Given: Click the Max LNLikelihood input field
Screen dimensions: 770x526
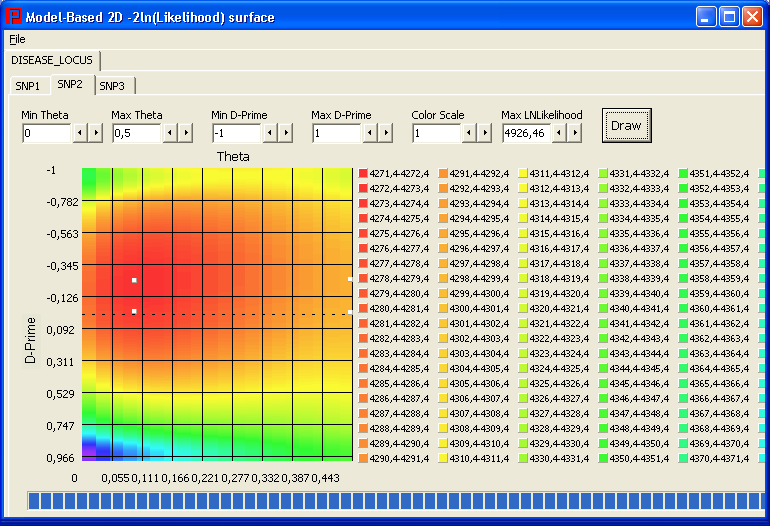Looking at the screenshot, I should pyautogui.click(x=526, y=133).
